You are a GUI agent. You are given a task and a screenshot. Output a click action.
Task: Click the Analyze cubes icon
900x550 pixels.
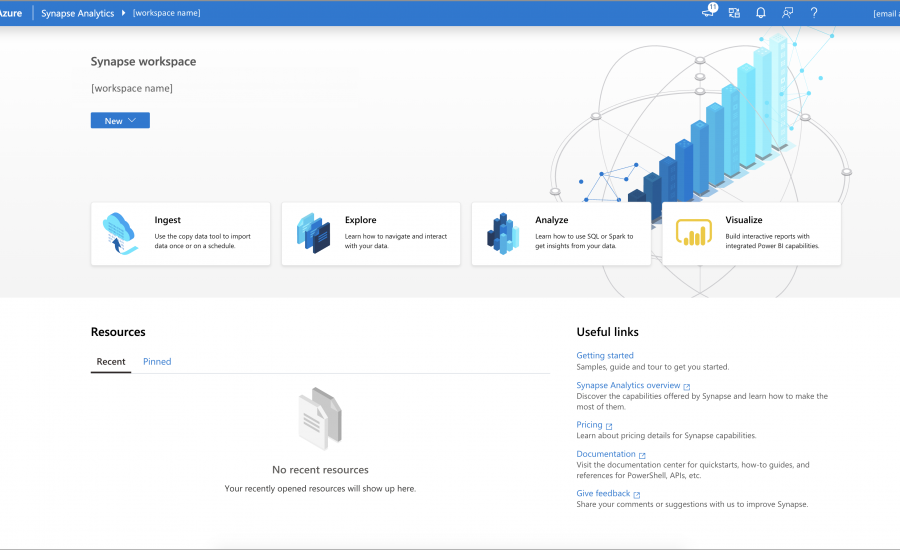[x=502, y=234]
